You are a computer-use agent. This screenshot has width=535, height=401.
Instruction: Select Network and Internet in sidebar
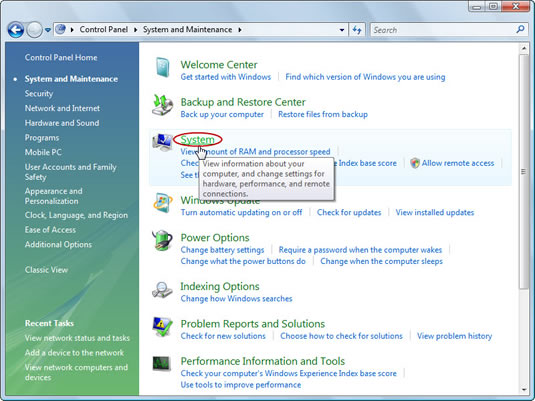62,108
